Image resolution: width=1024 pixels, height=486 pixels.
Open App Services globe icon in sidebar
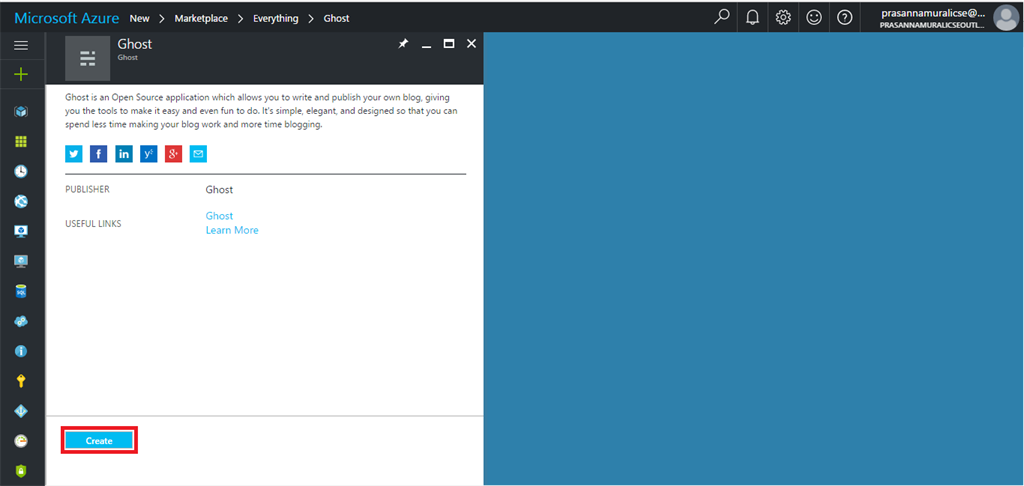click(21, 202)
